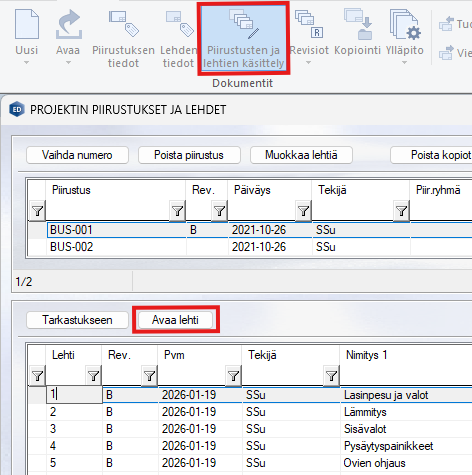Click the sheets table row-header filter

point(37,376)
